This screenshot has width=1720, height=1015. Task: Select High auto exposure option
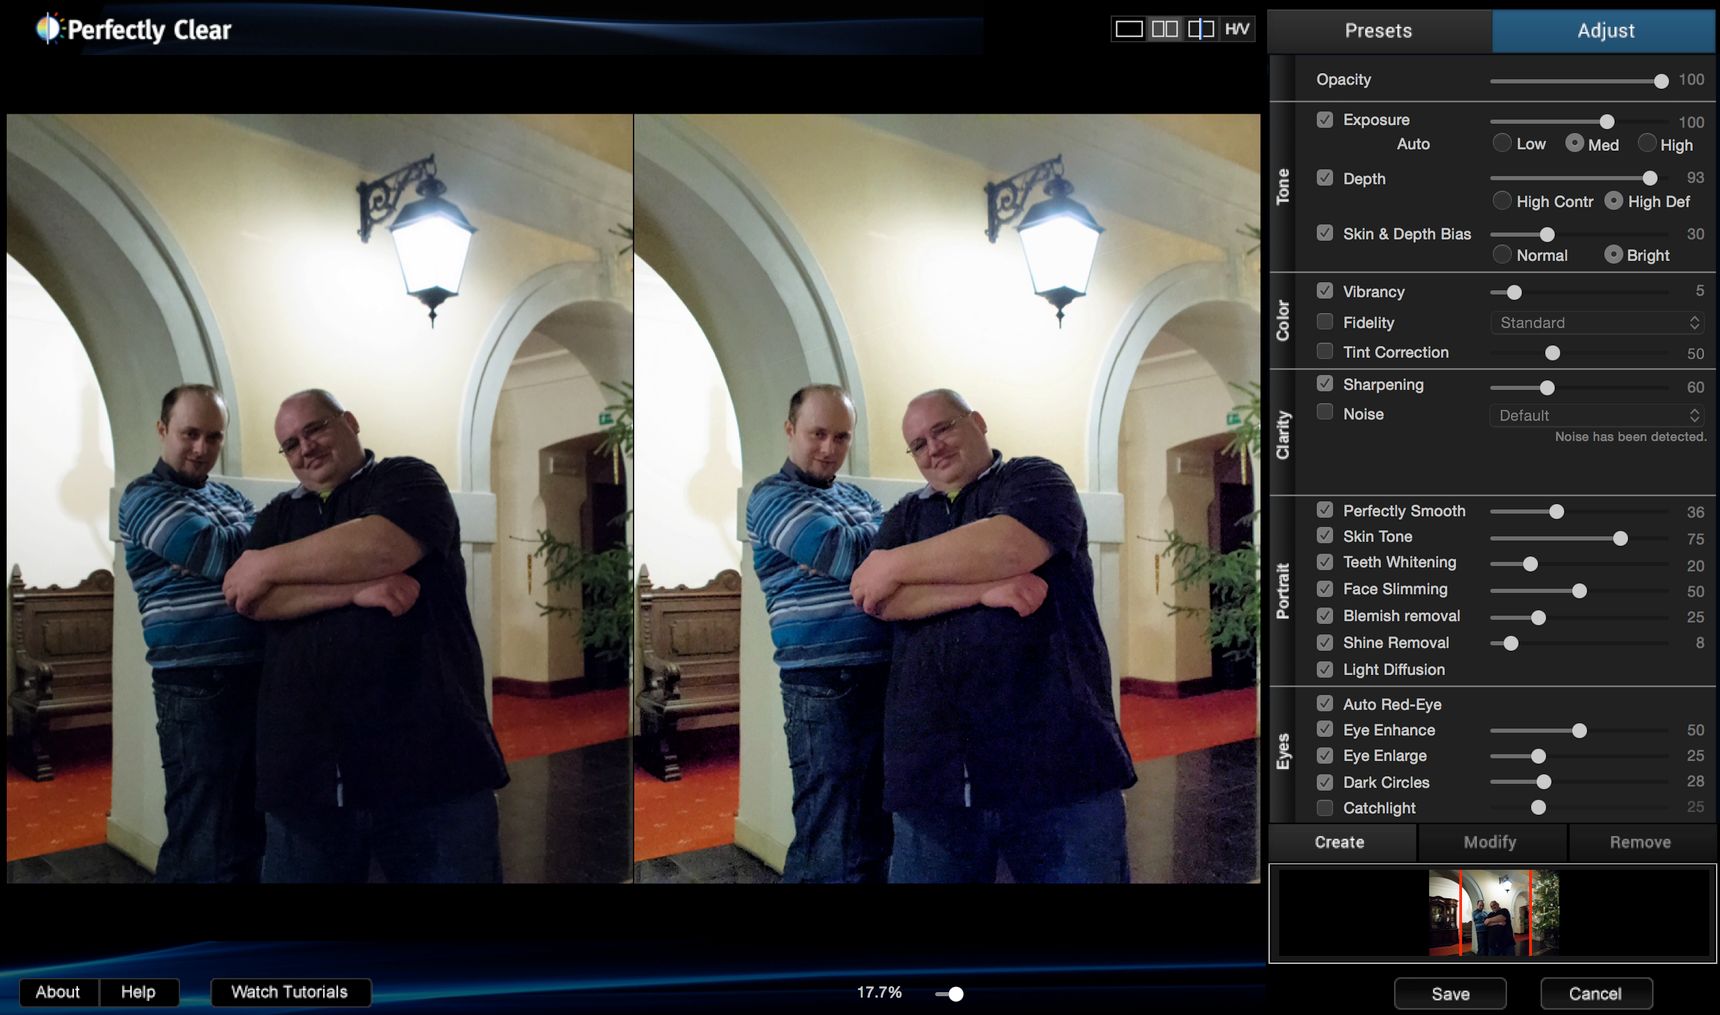[1646, 143]
